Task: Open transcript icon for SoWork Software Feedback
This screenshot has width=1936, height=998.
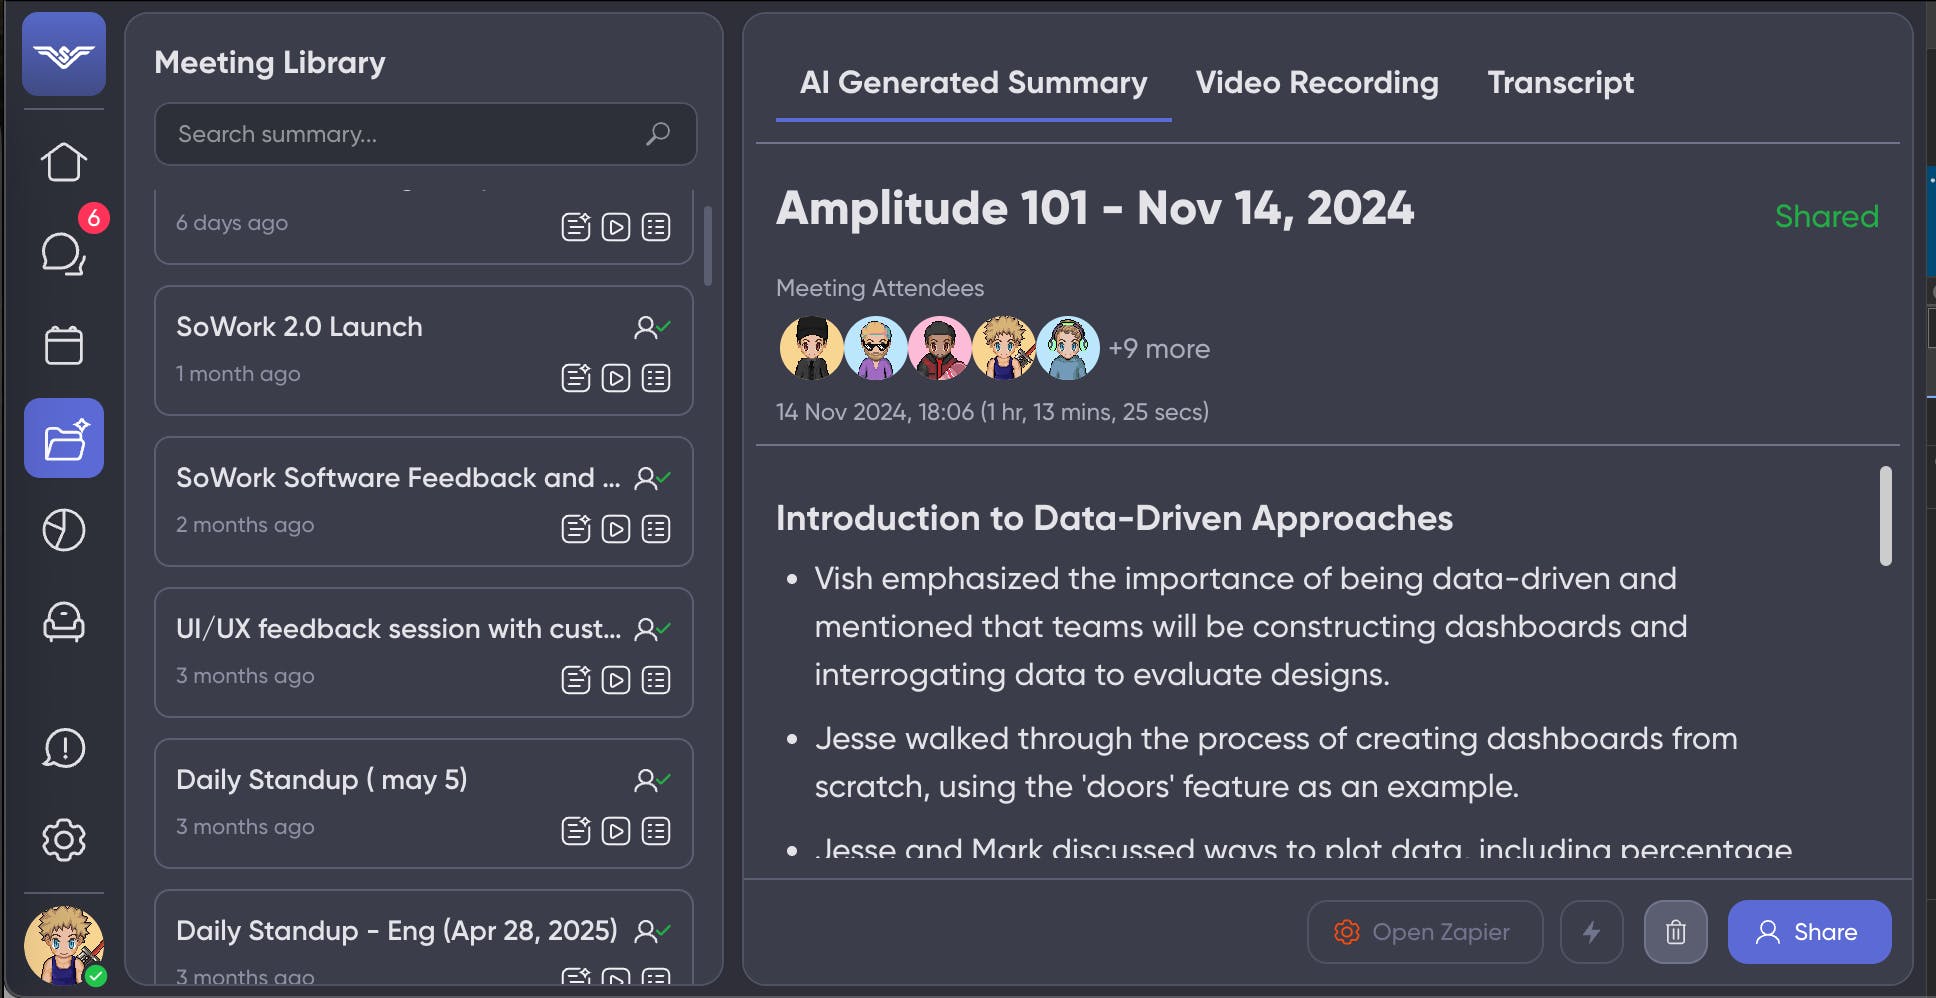Action: coord(656,529)
